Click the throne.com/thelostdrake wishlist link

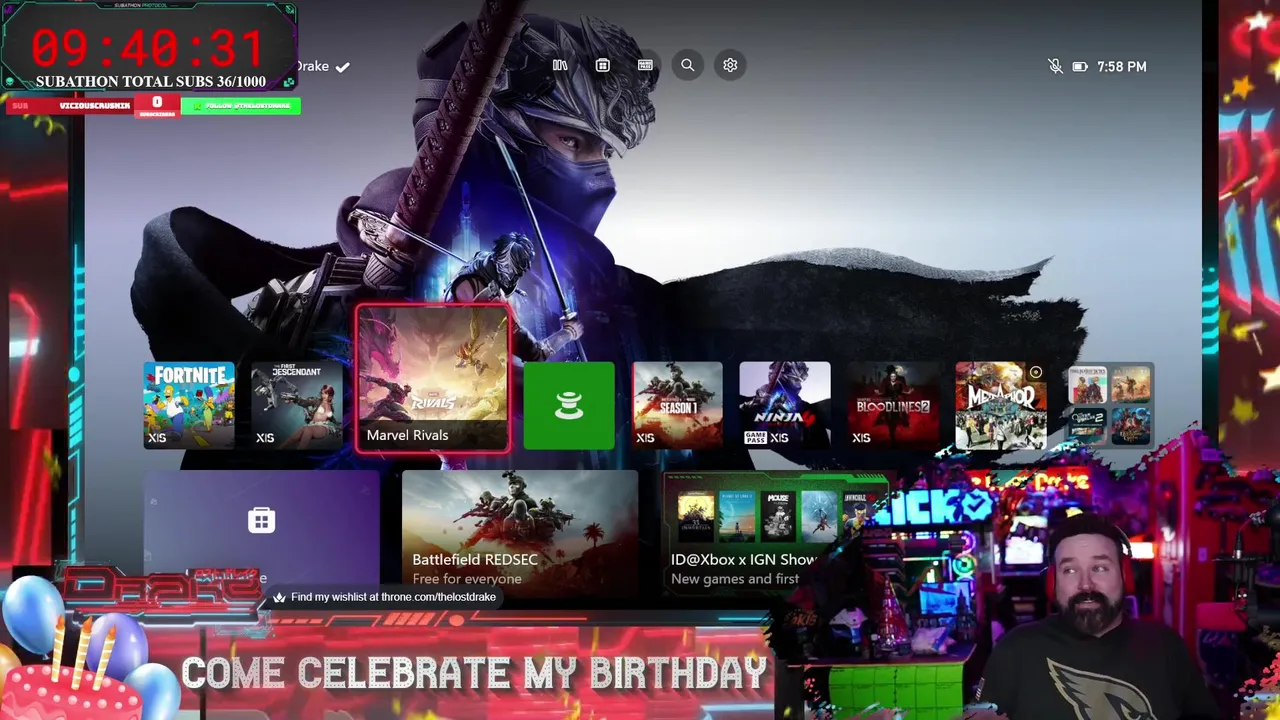click(x=384, y=597)
